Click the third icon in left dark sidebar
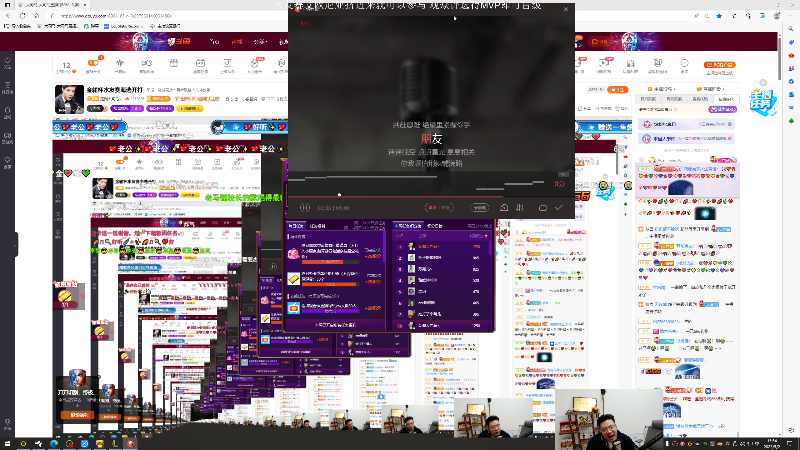This screenshot has height=450, width=800. coord(7,112)
